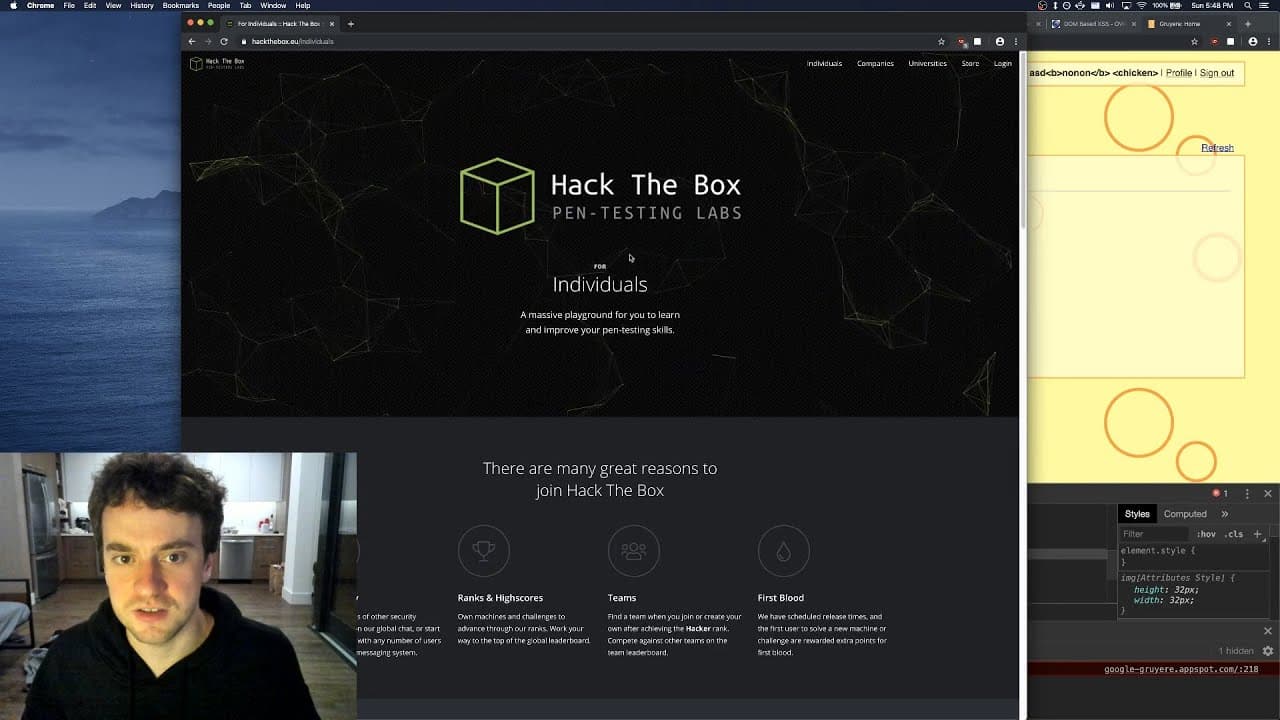Select the Styles tab in DevTools
Screen dimensions: 1280x720
point(1137,514)
